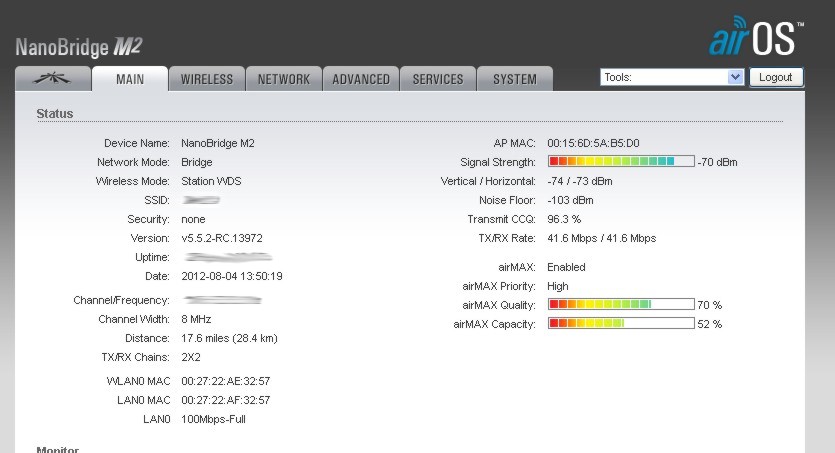
Task: Click the TX/RX Chains value 2X2
Action: pyautogui.click(x=191, y=357)
